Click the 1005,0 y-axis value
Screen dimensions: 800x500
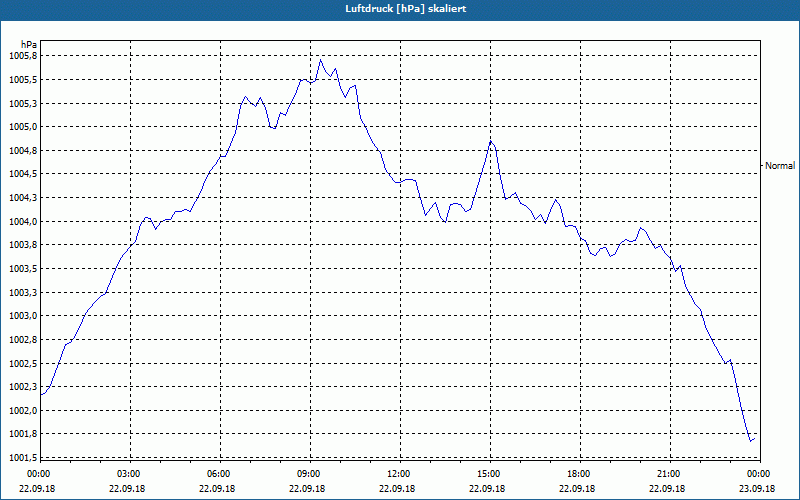[23, 127]
